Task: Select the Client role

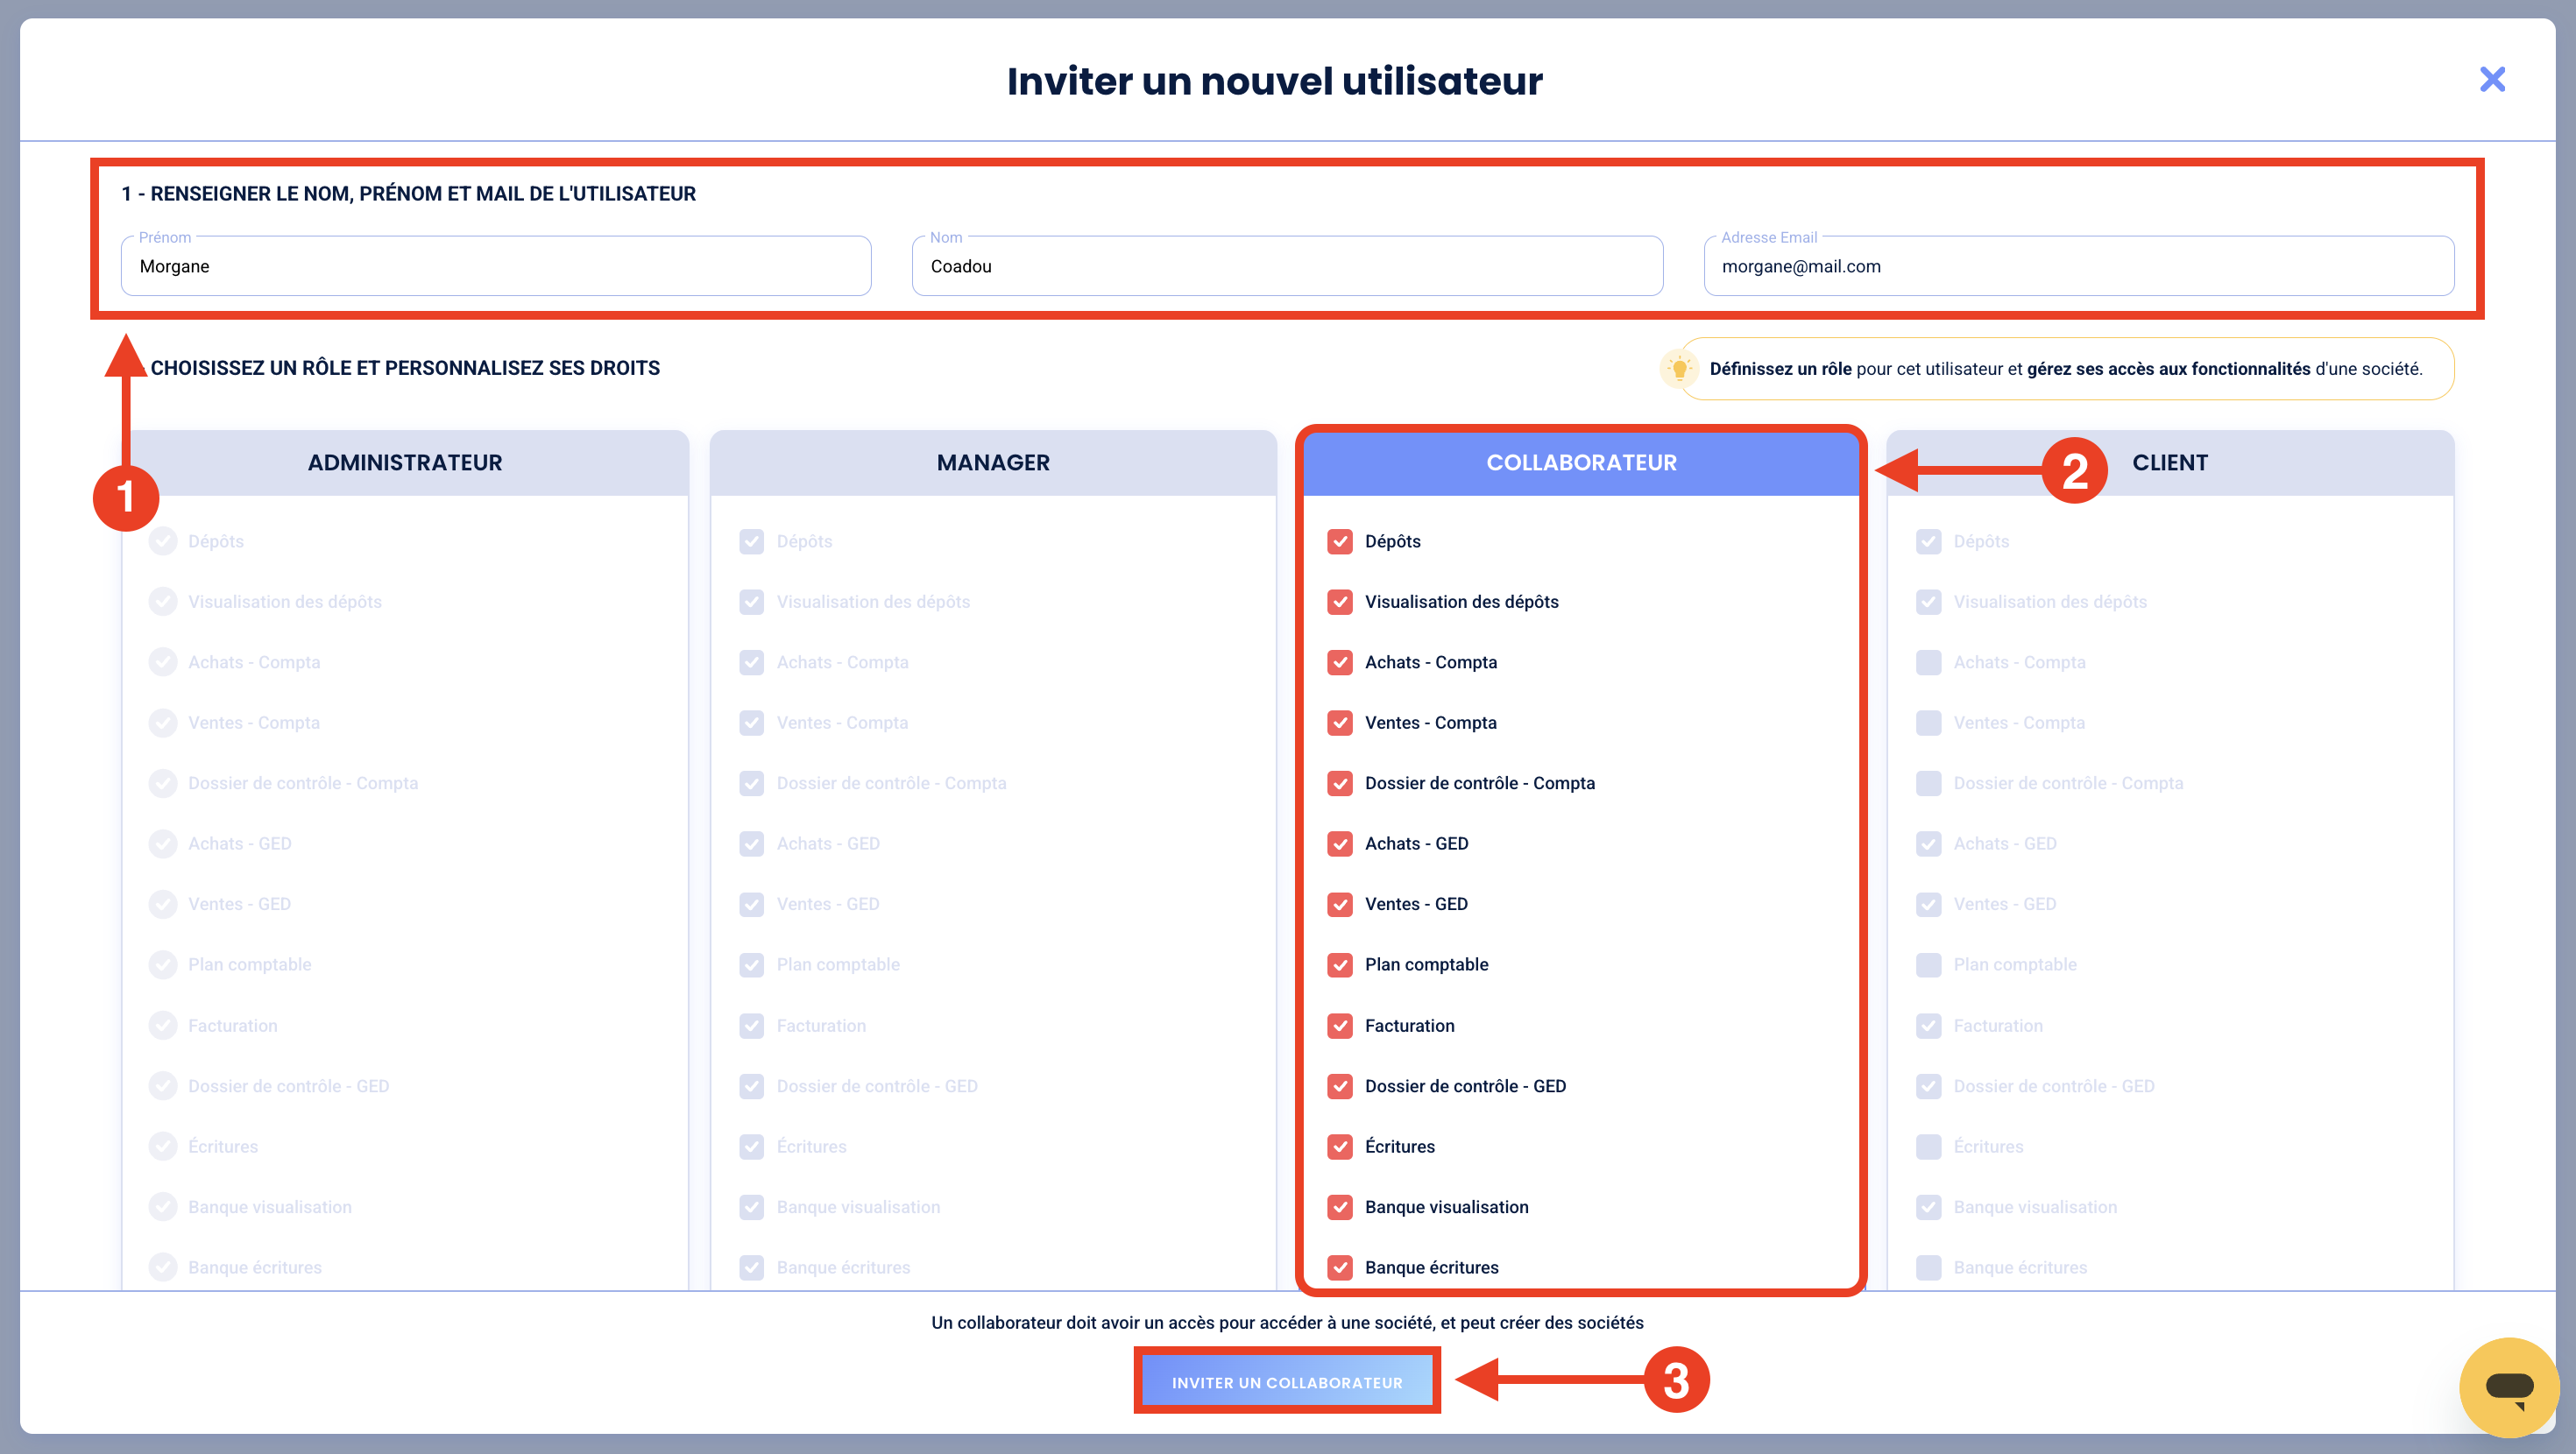Action: click(2170, 463)
